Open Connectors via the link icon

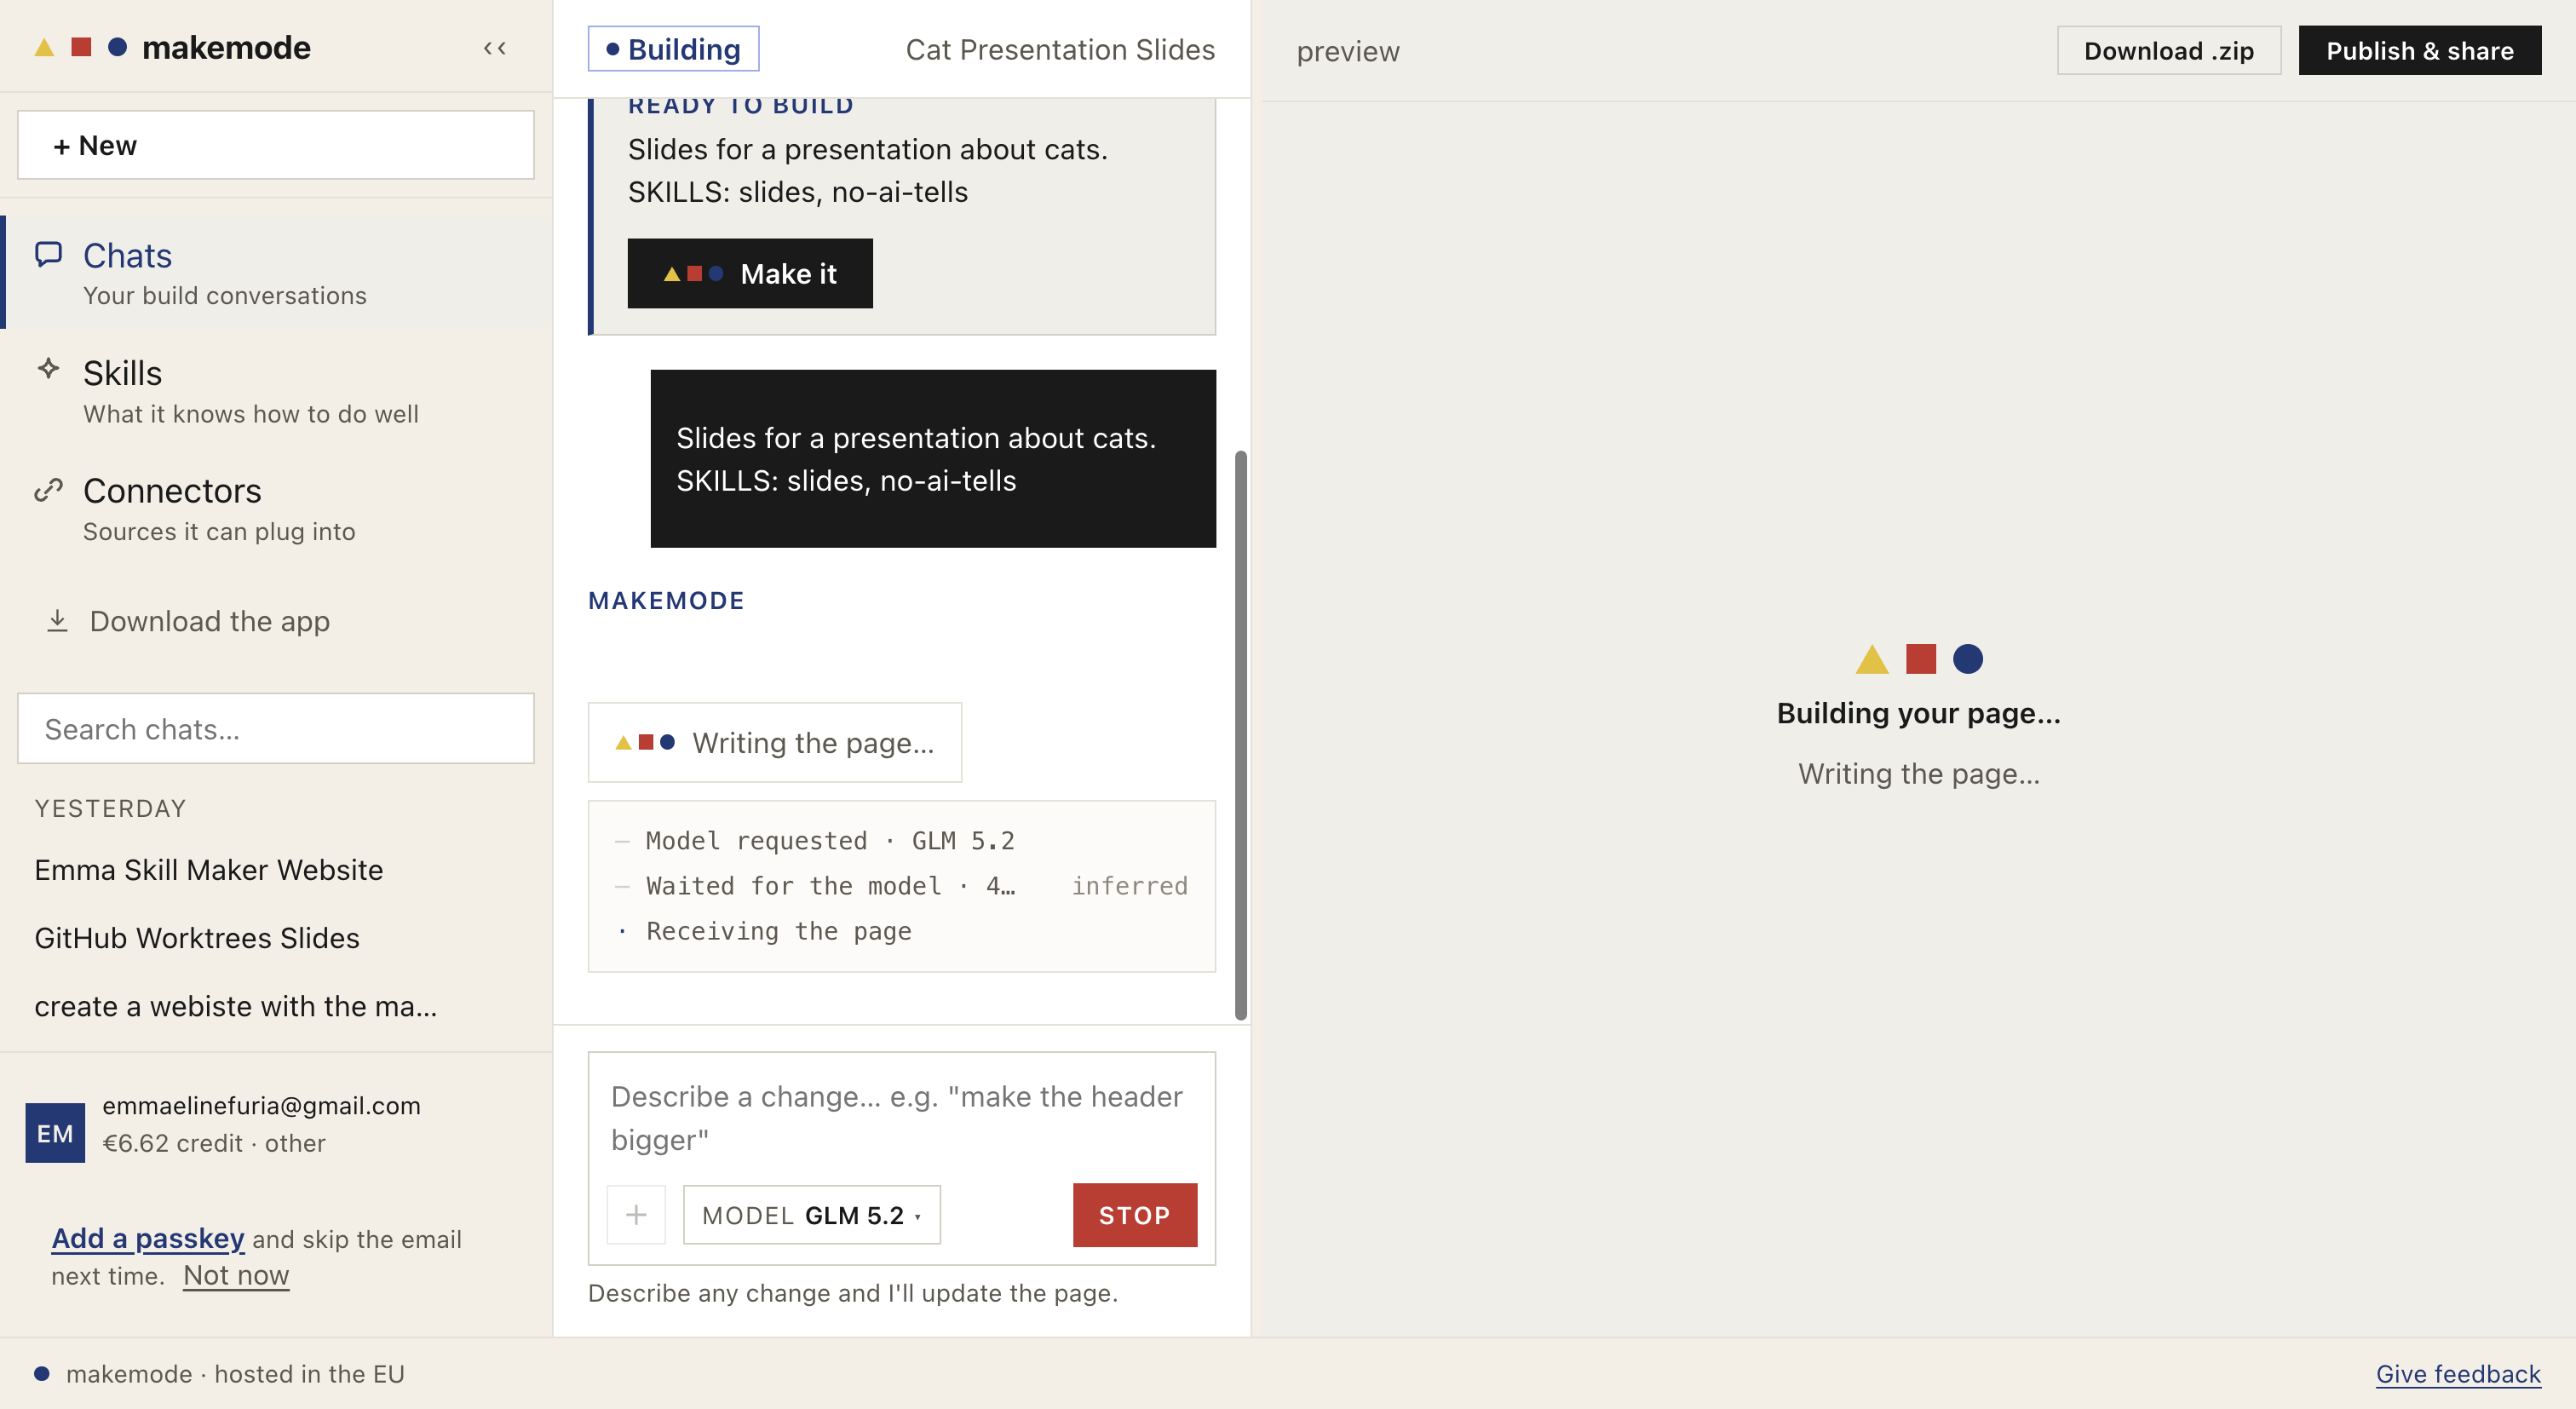click(x=49, y=488)
